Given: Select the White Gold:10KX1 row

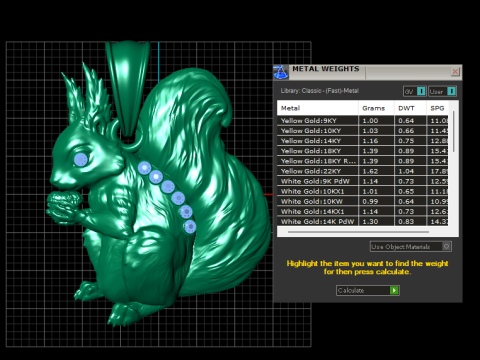Looking at the screenshot, I should coord(363,191).
